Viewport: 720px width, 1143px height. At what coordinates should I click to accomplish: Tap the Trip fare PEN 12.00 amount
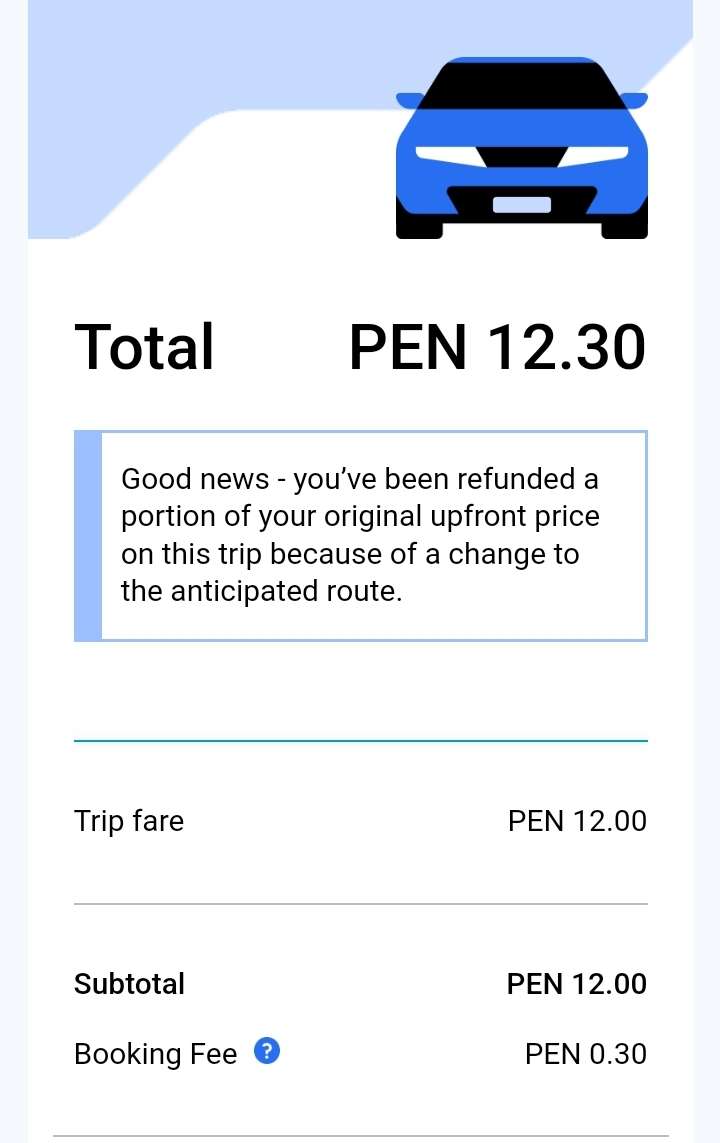point(577,821)
